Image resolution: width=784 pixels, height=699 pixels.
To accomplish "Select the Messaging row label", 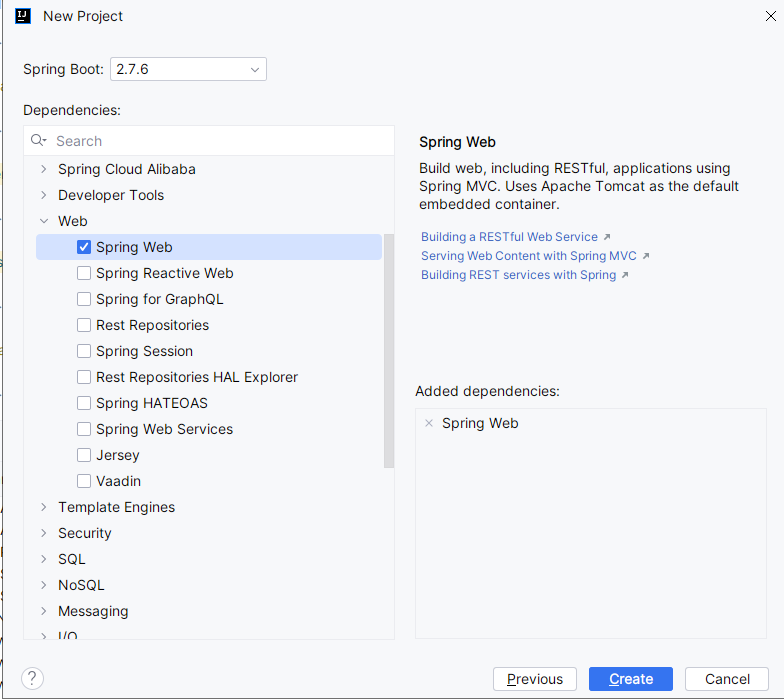I will 93,611.
